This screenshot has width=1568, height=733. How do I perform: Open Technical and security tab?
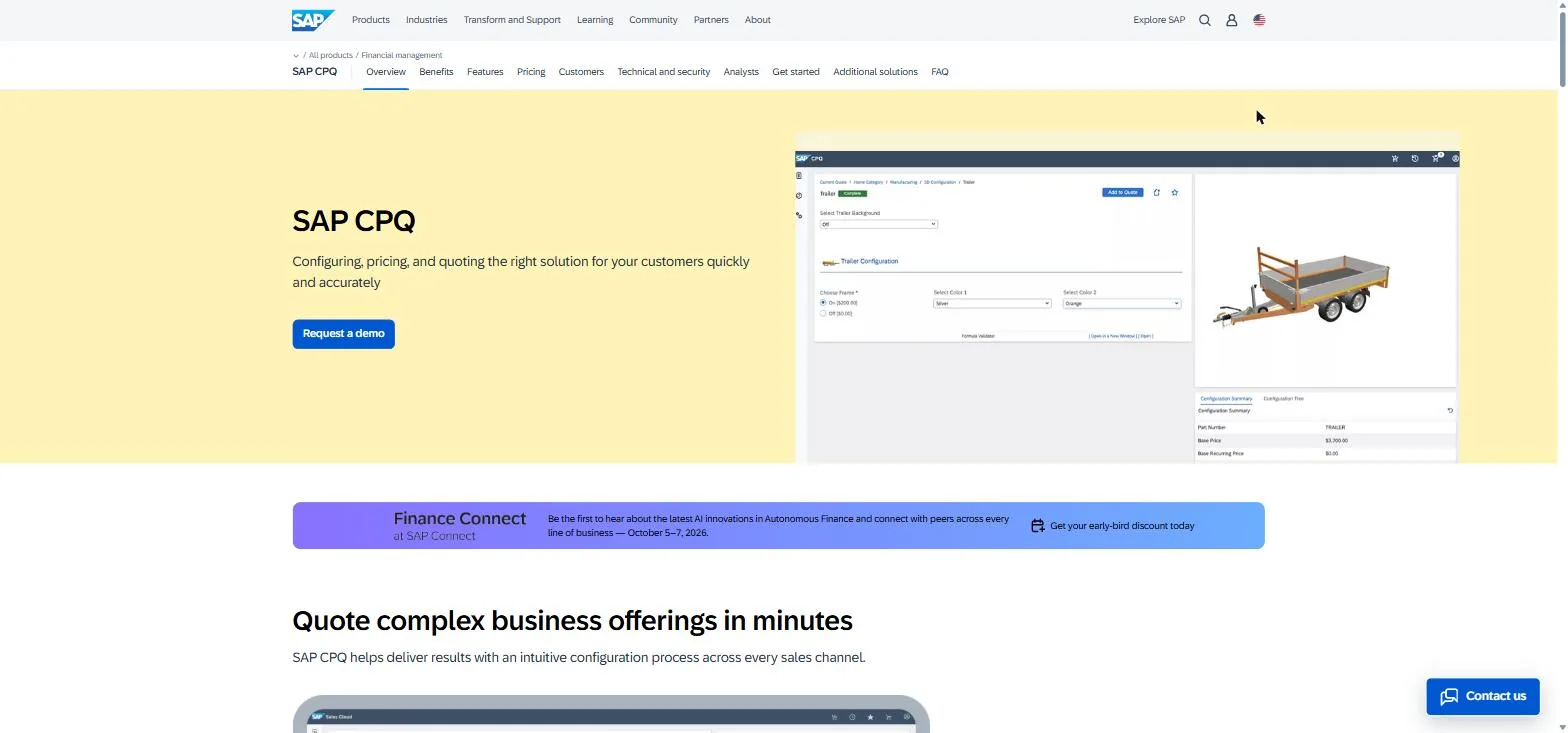point(664,72)
